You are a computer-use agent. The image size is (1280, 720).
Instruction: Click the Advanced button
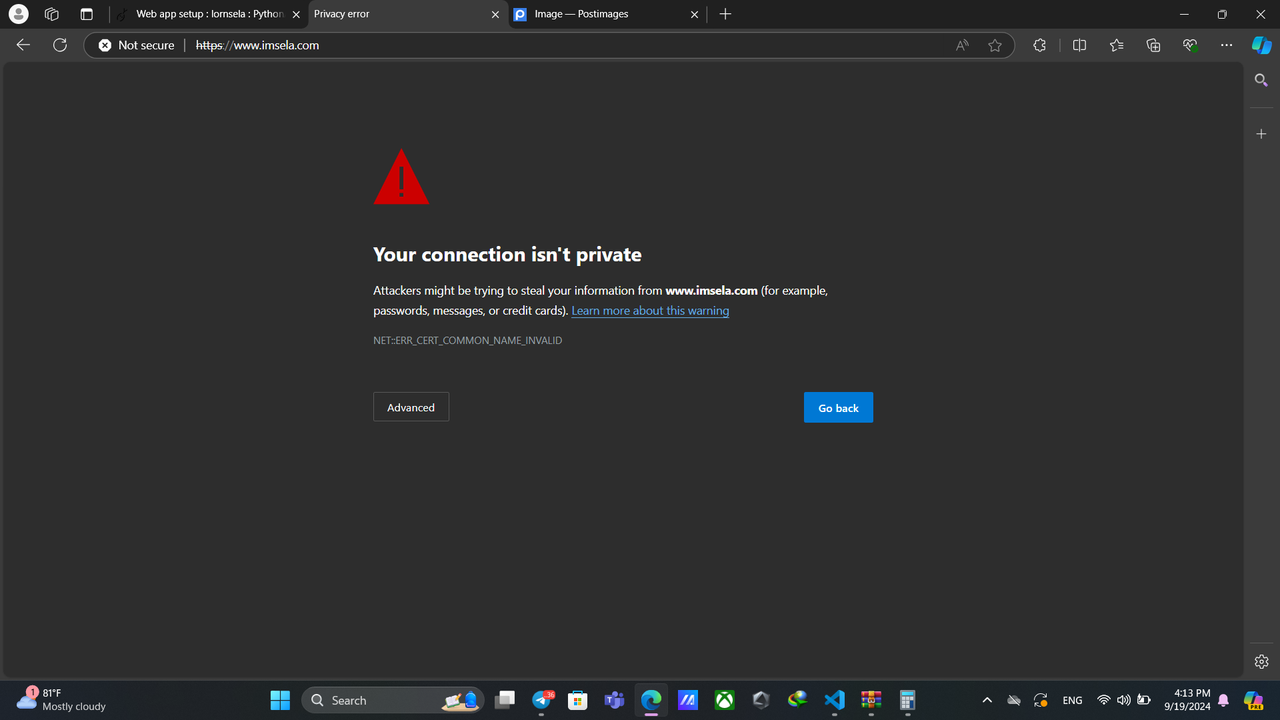click(410, 407)
